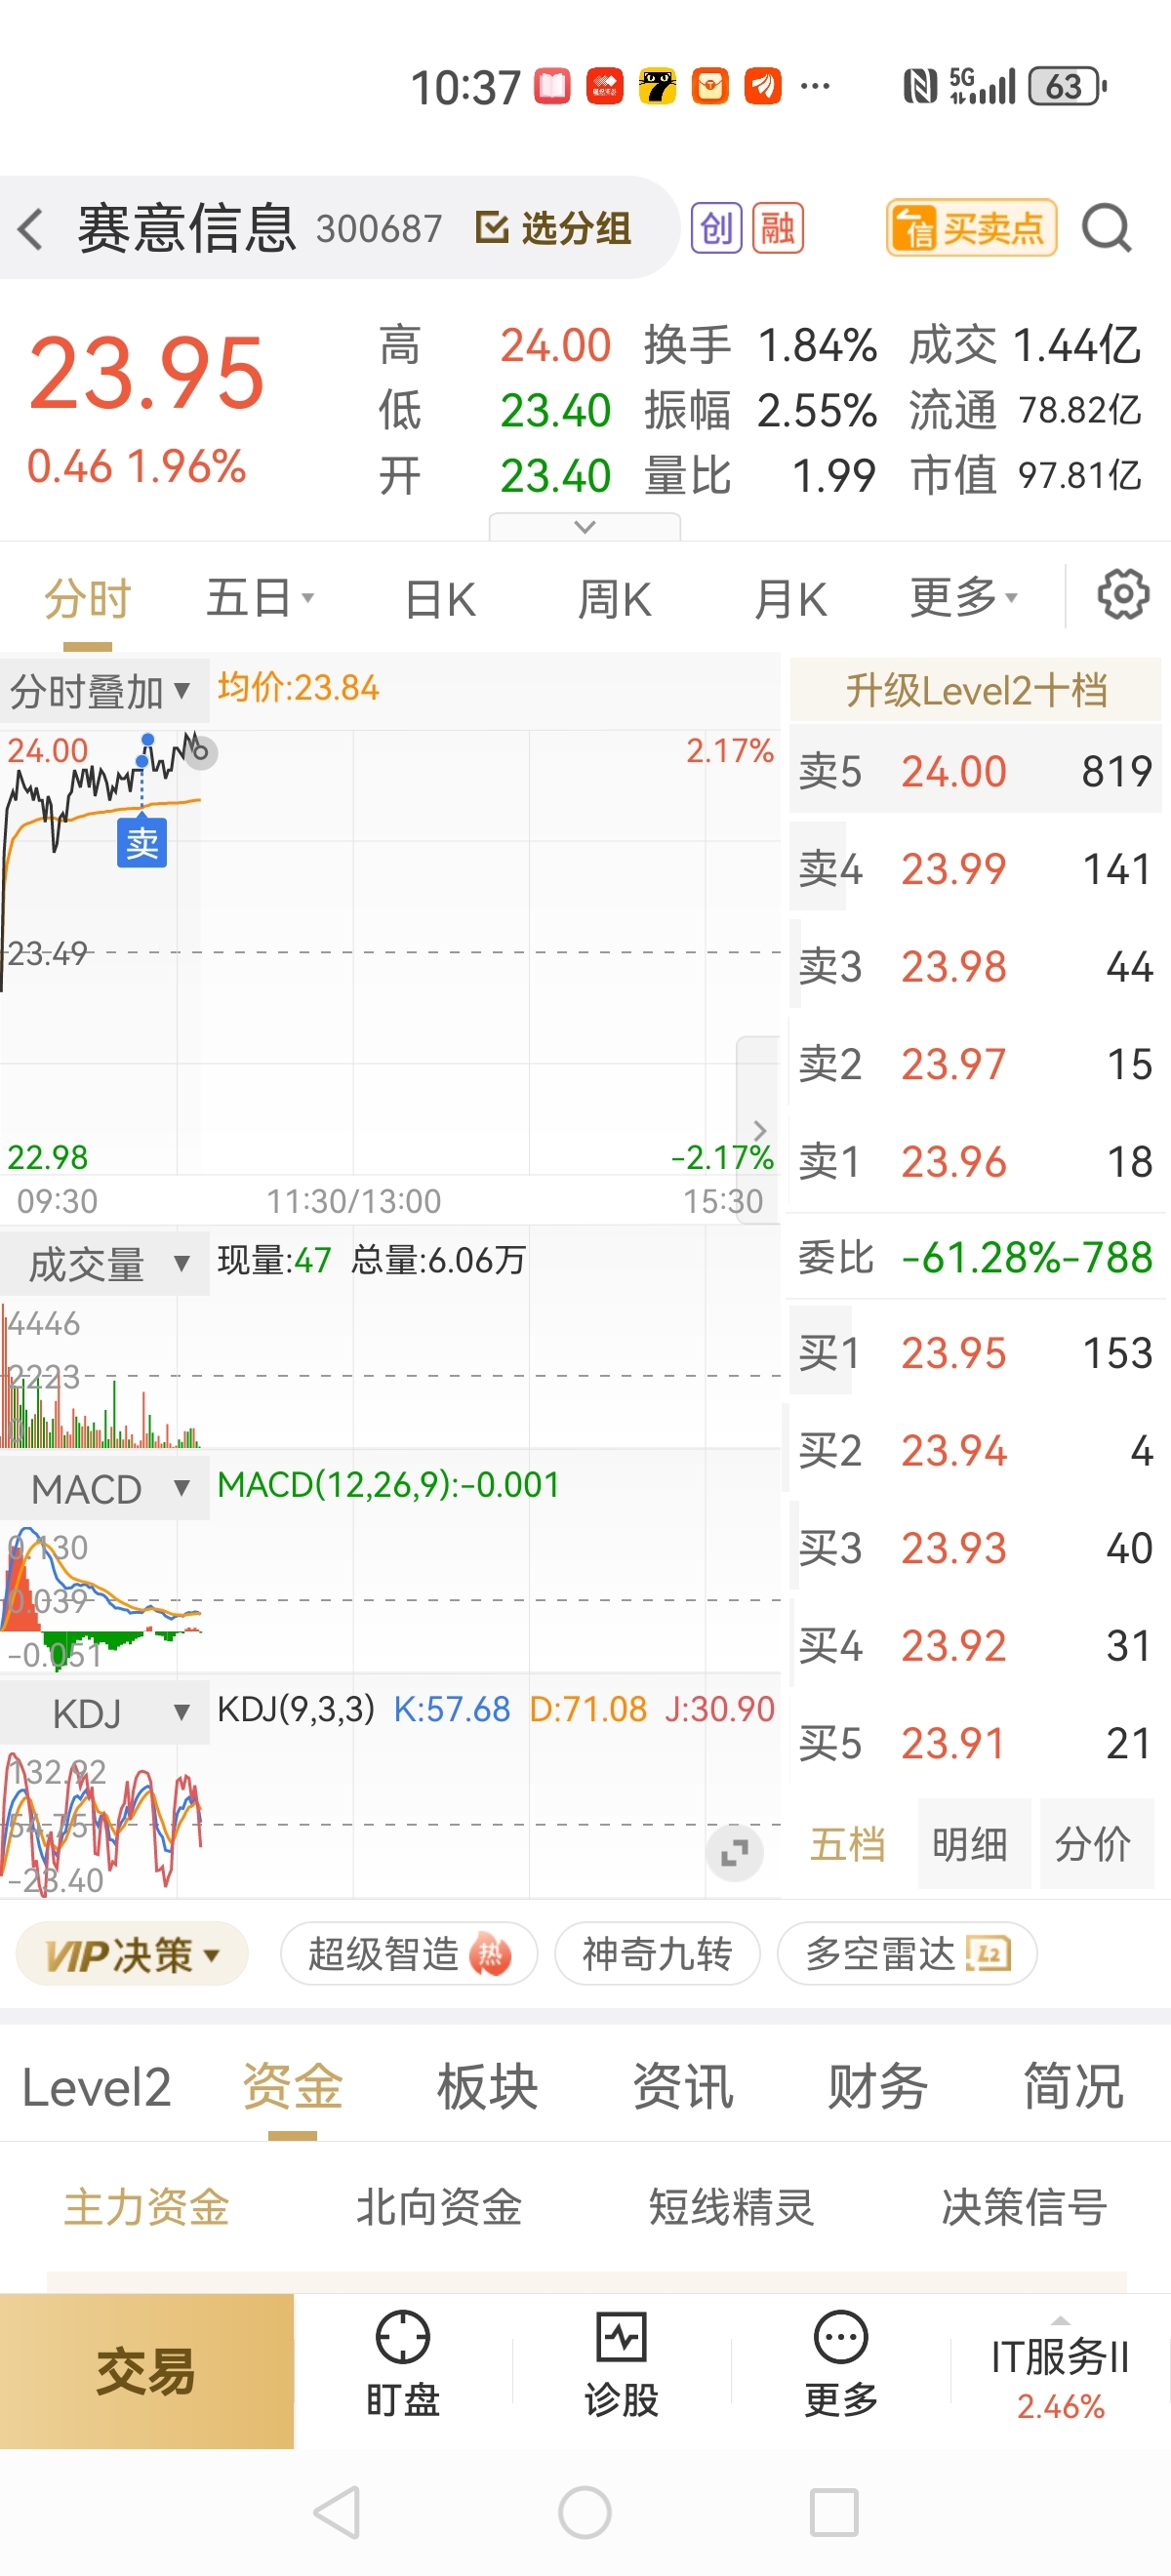Open chart settings gear icon
This screenshot has width=1171, height=2576.
pos(1123,596)
